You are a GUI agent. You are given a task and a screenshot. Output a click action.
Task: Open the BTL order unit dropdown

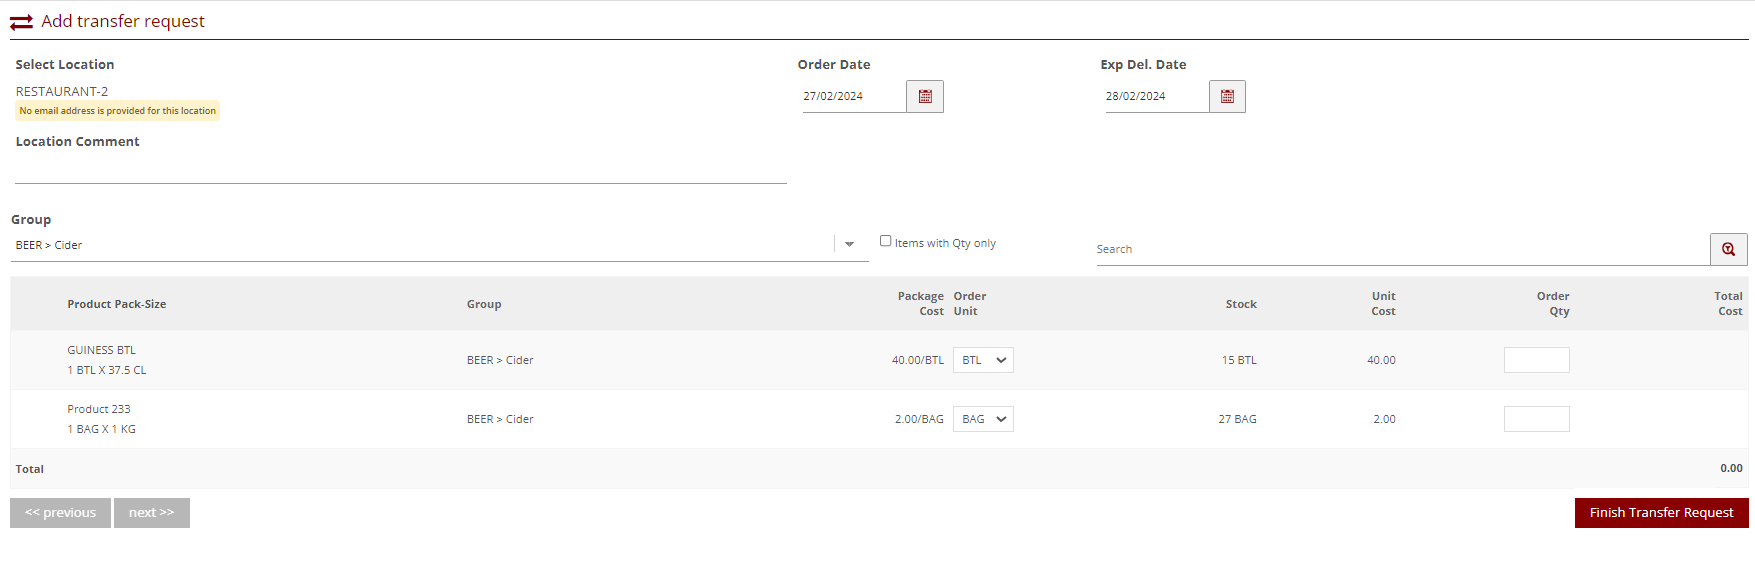[983, 360]
